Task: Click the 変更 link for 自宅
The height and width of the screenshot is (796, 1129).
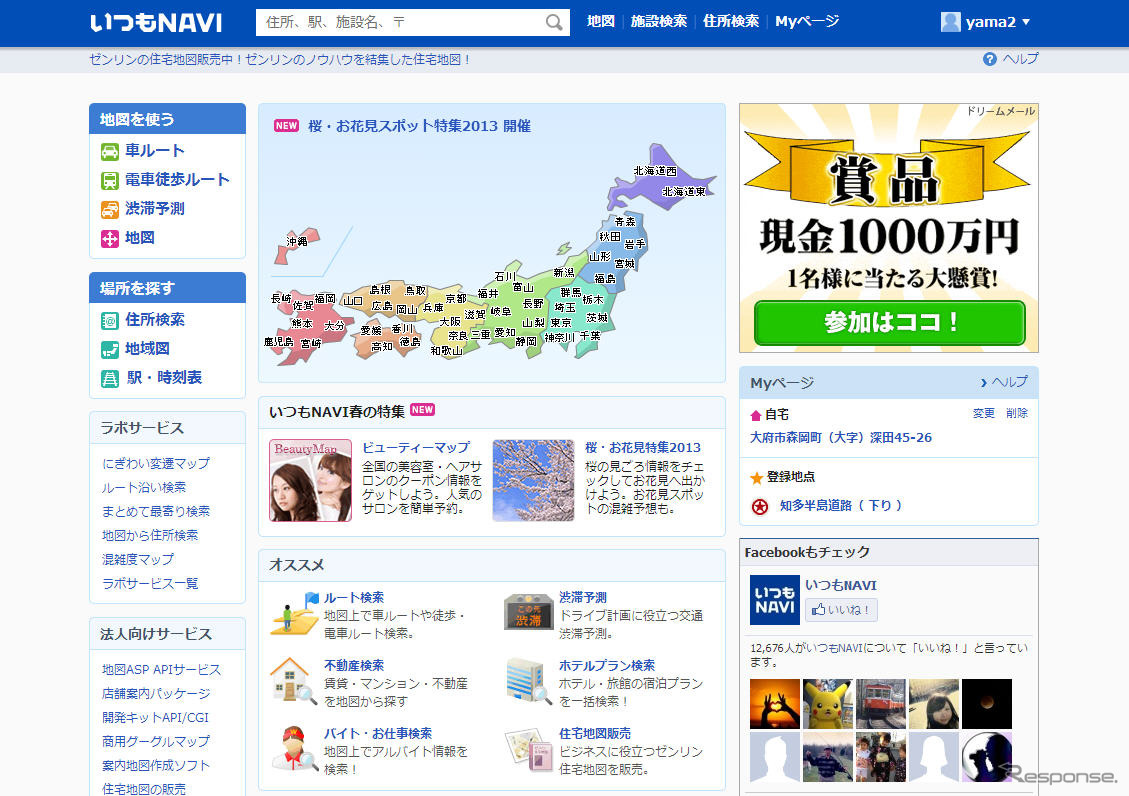Action: pos(983,413)
